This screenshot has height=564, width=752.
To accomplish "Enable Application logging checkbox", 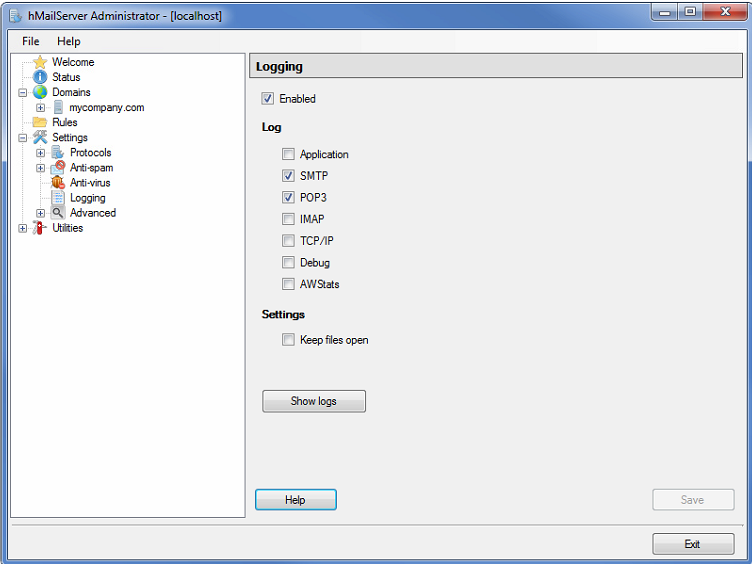I will pos(288,154).
